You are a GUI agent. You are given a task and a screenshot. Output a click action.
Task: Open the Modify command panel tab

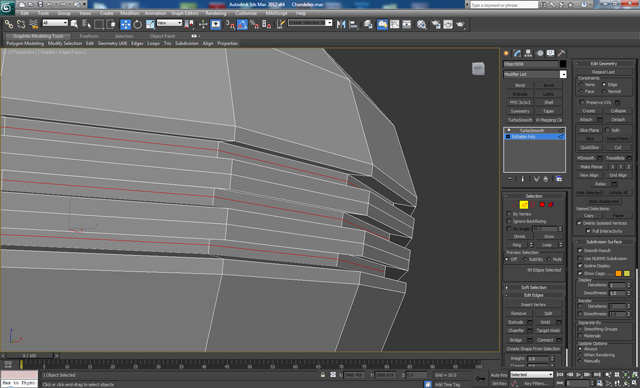518,53
